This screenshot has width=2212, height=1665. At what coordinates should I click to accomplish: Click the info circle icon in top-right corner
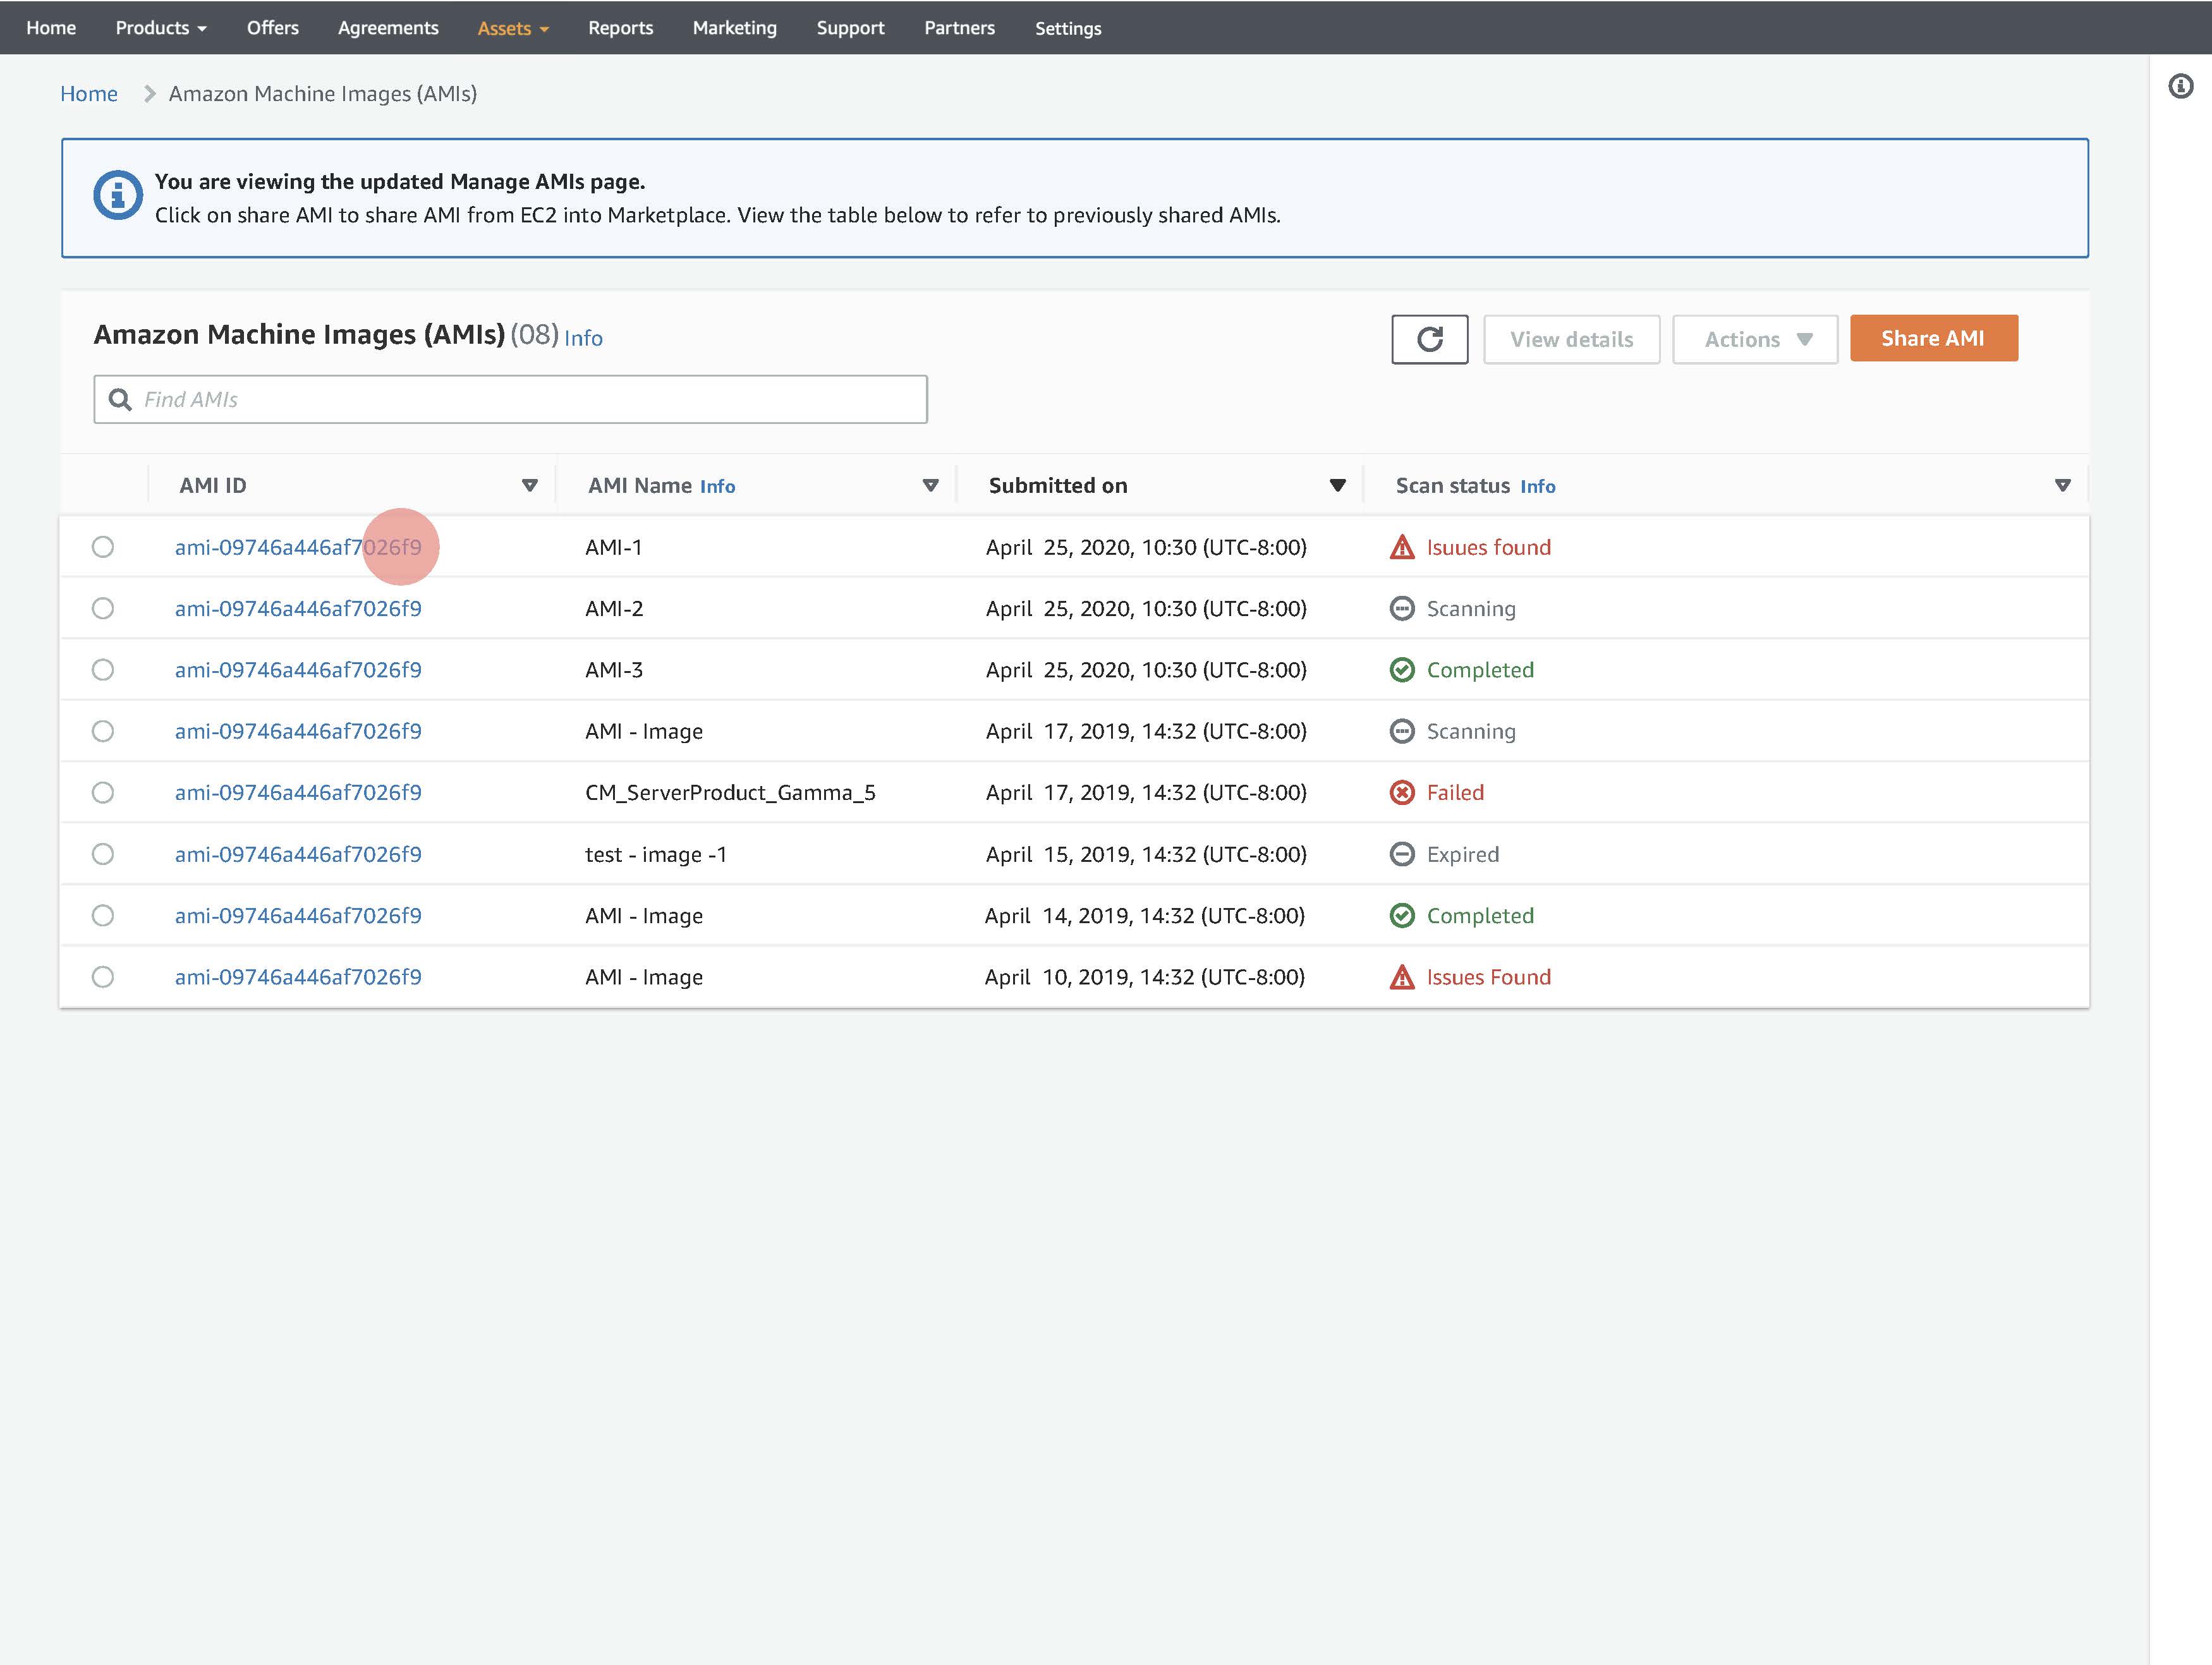click(2180, 86)
